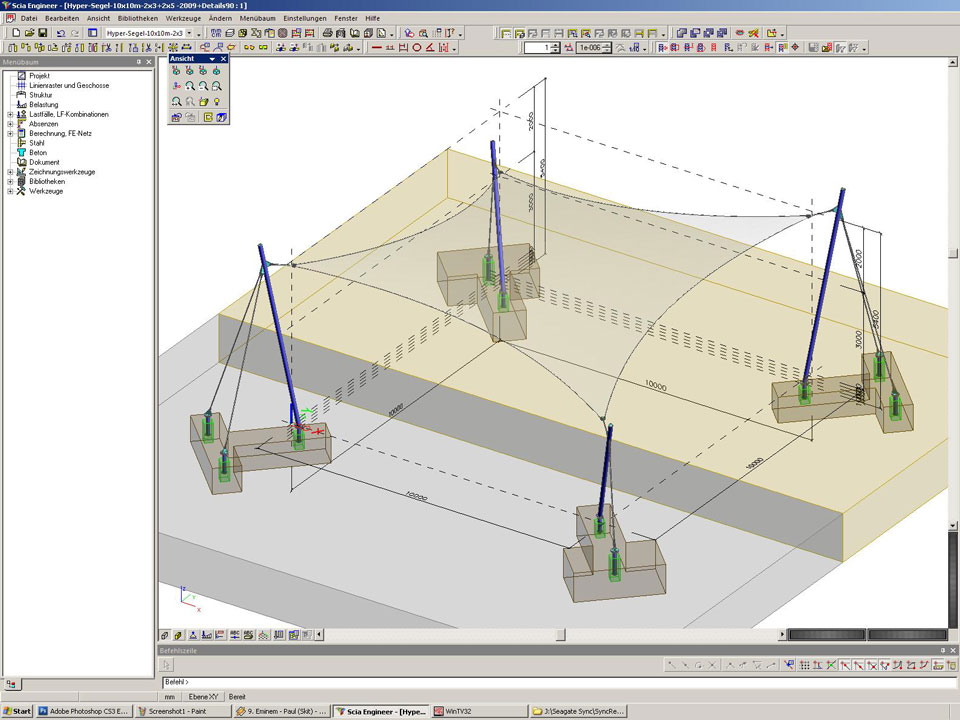
Task: Open the Ansicht palette dropdown arrow
Action: 212,59
